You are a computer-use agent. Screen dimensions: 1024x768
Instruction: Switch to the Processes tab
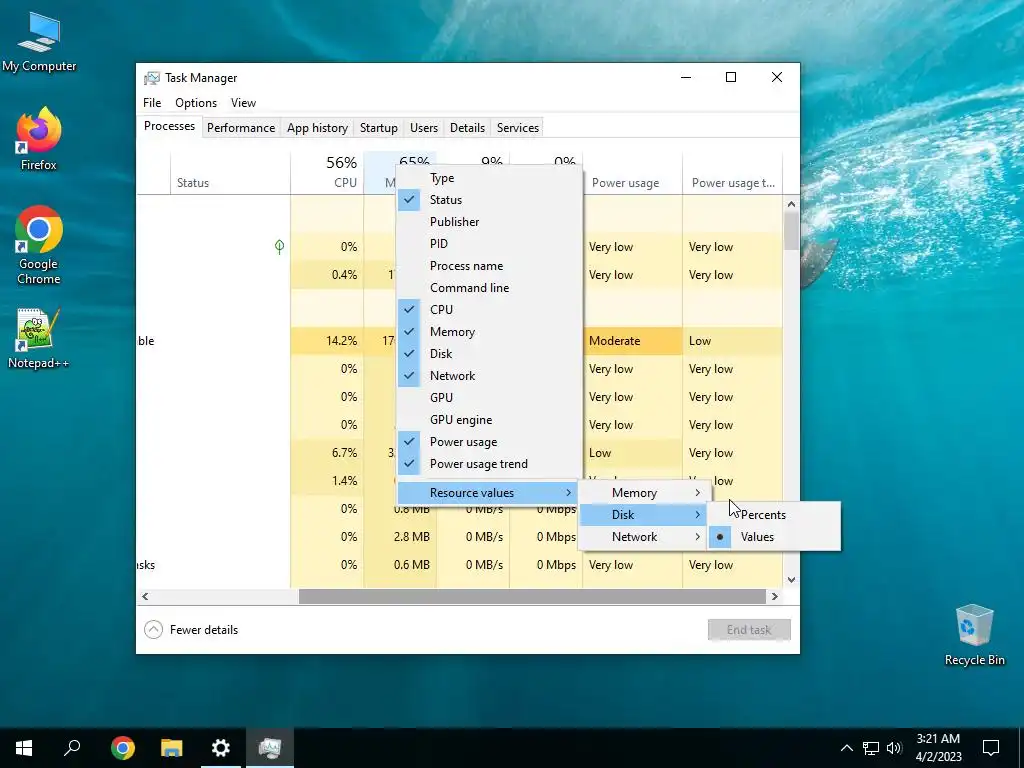click(169, 126)
